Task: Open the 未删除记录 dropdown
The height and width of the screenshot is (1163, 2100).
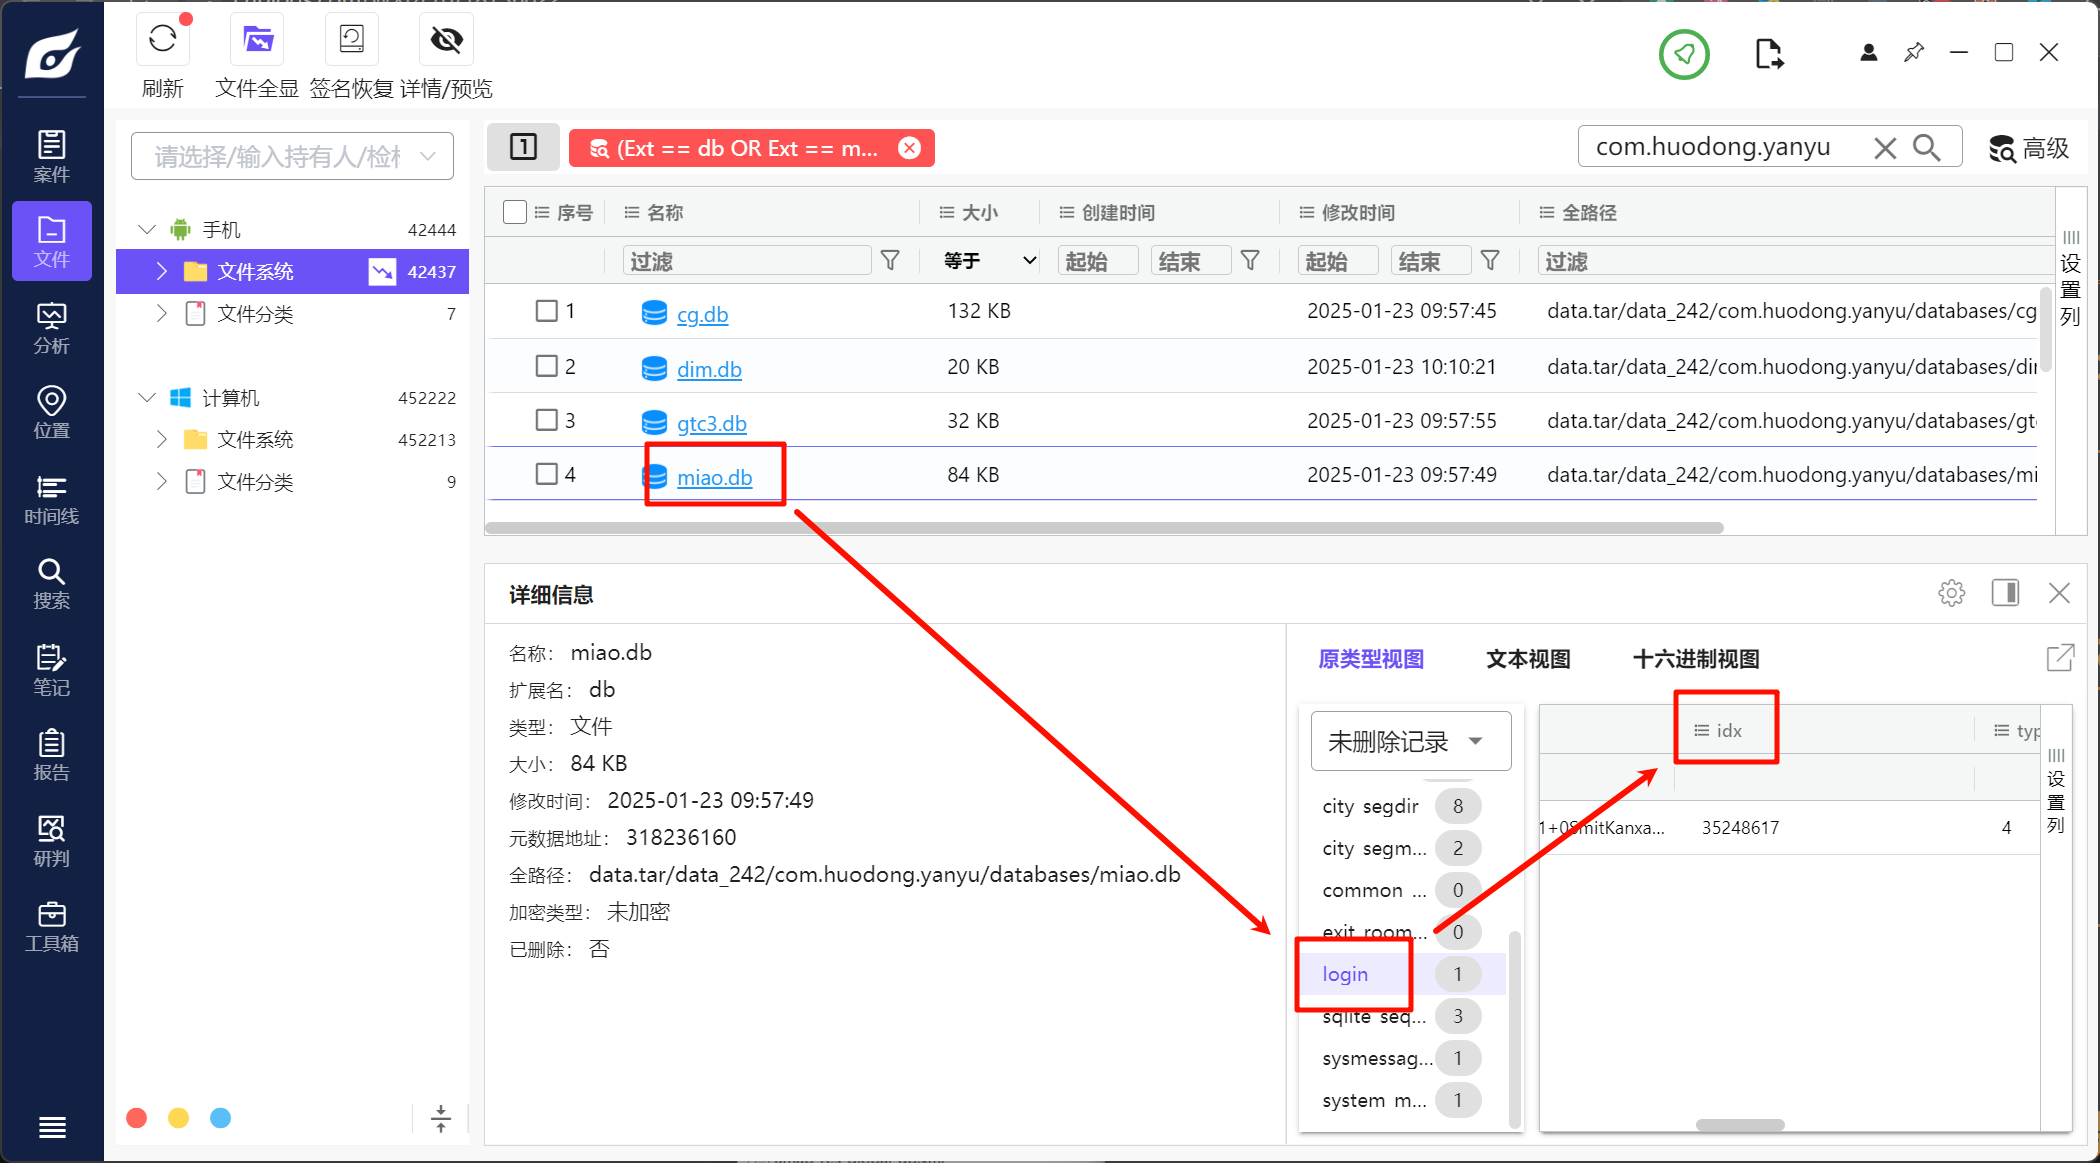Action: tap(1410, 741)
